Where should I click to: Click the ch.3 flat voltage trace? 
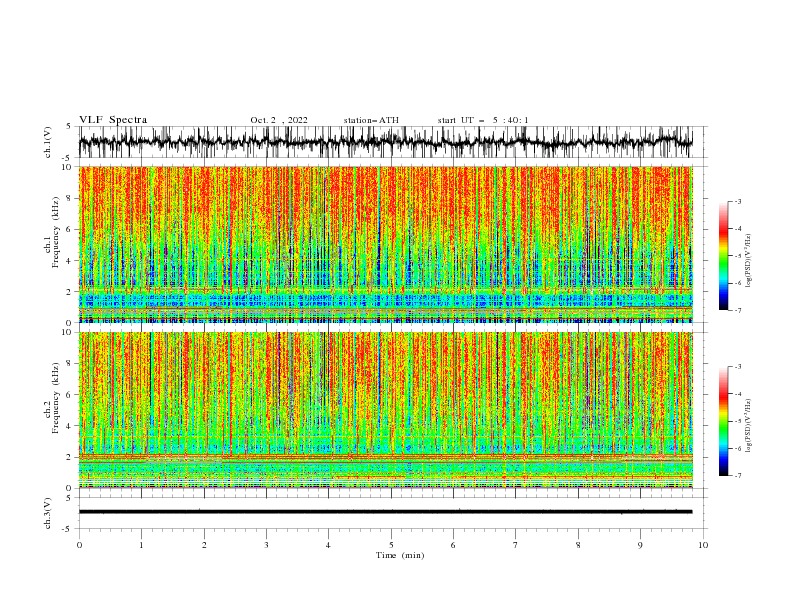(x=385, y=512)
